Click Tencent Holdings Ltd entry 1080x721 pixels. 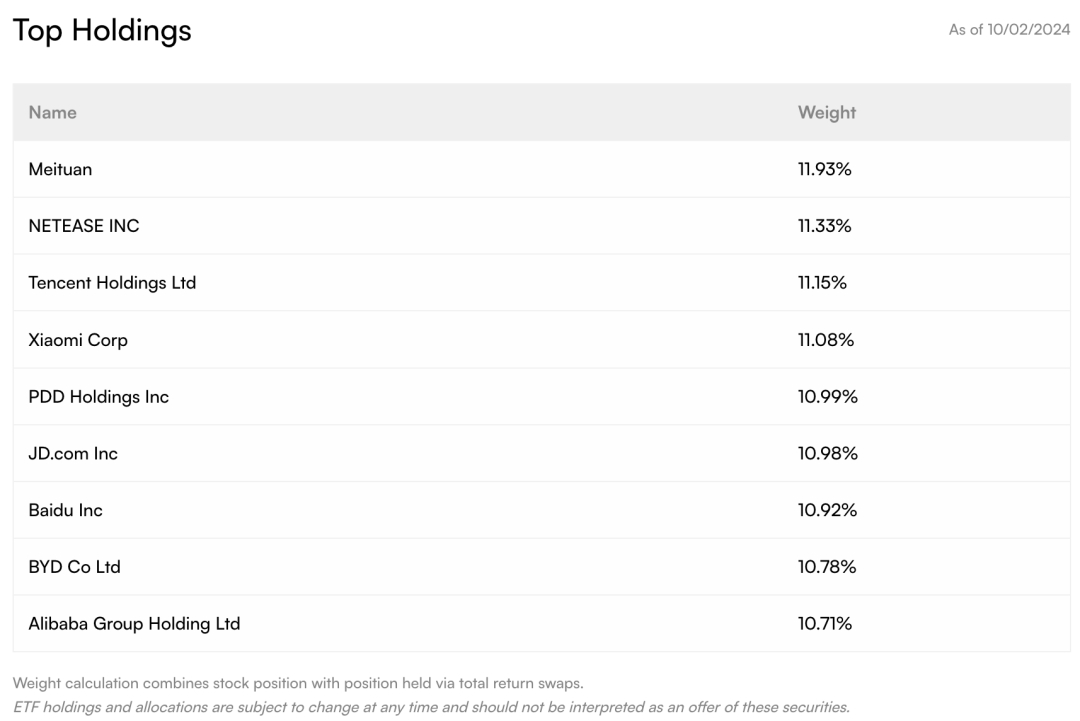click(x=112, y=283)
